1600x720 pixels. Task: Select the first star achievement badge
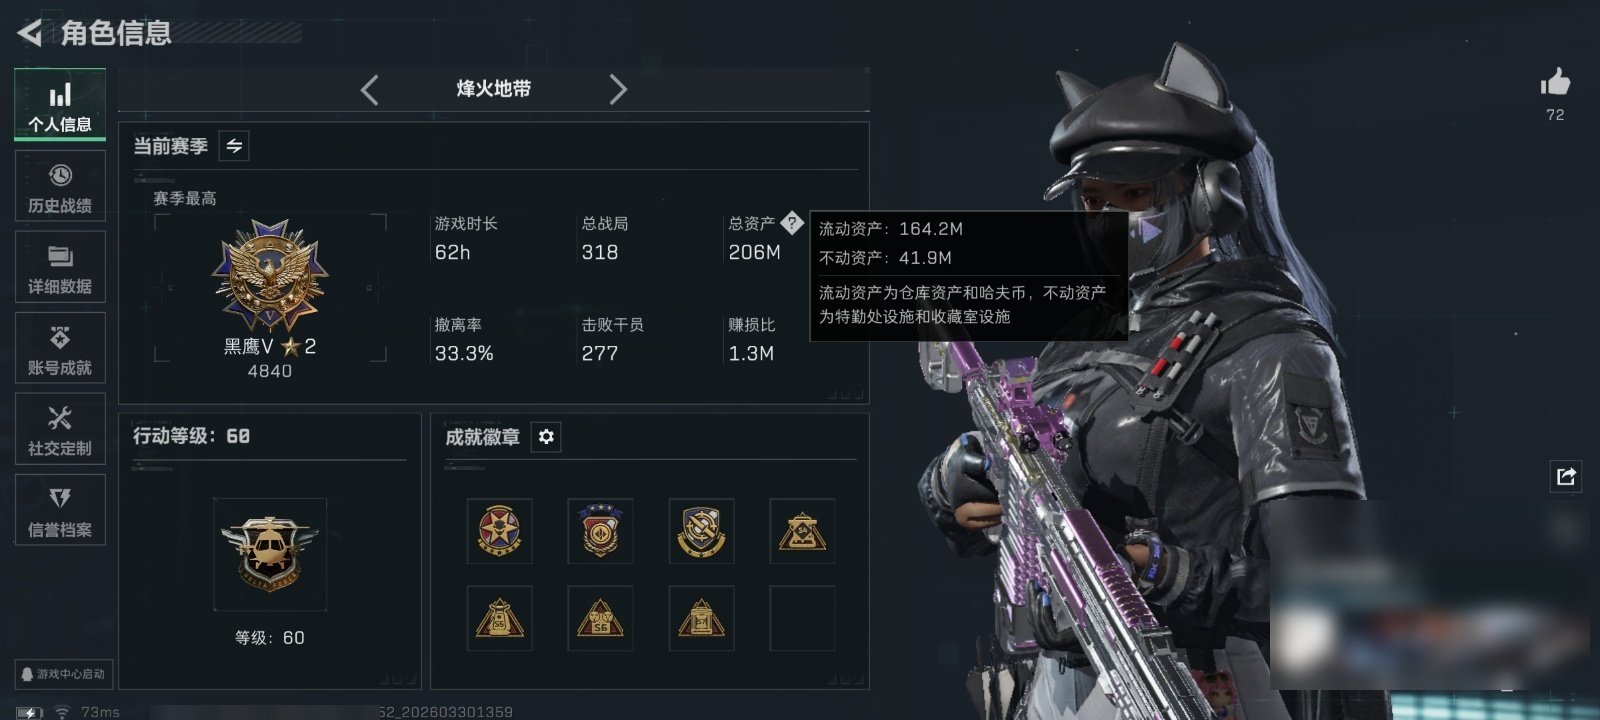coord(499,531)
